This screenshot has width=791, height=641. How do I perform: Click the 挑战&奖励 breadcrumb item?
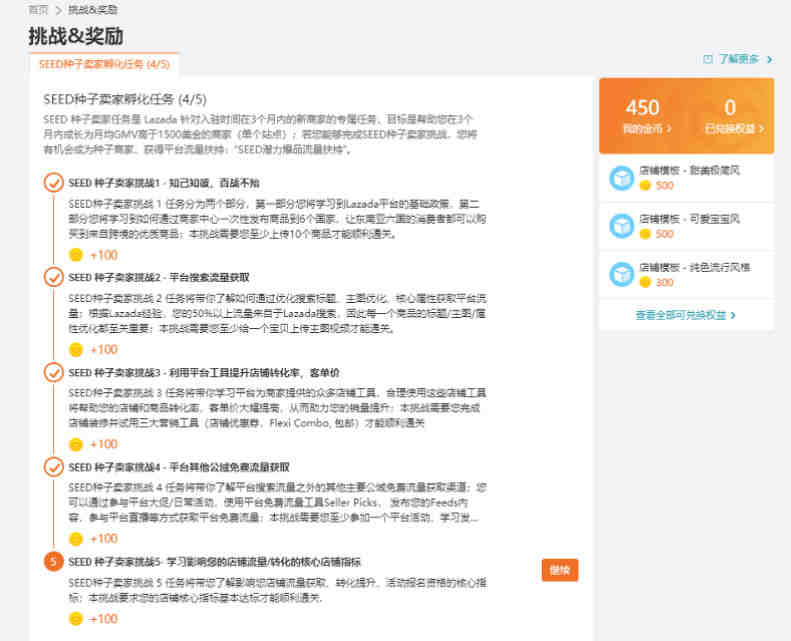click(x=93, y=10)
